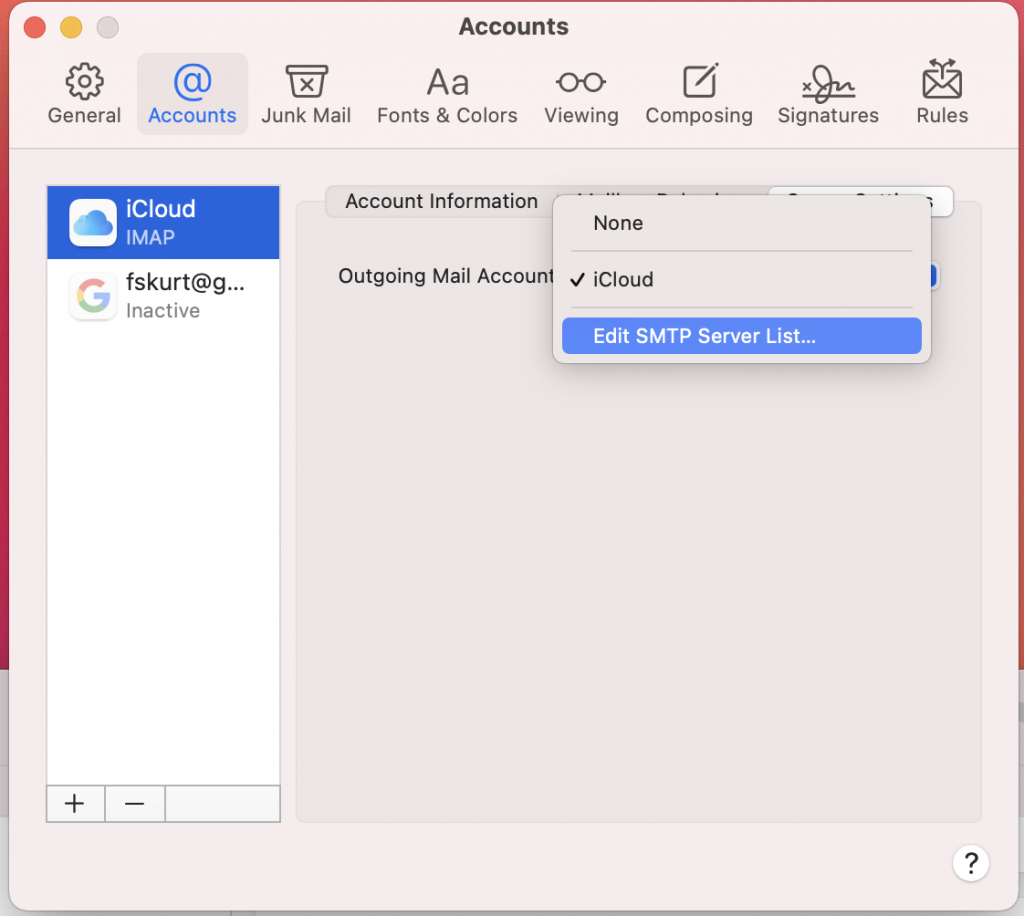
Task: Remove selected account with minus button
Action: coord(135,803)
